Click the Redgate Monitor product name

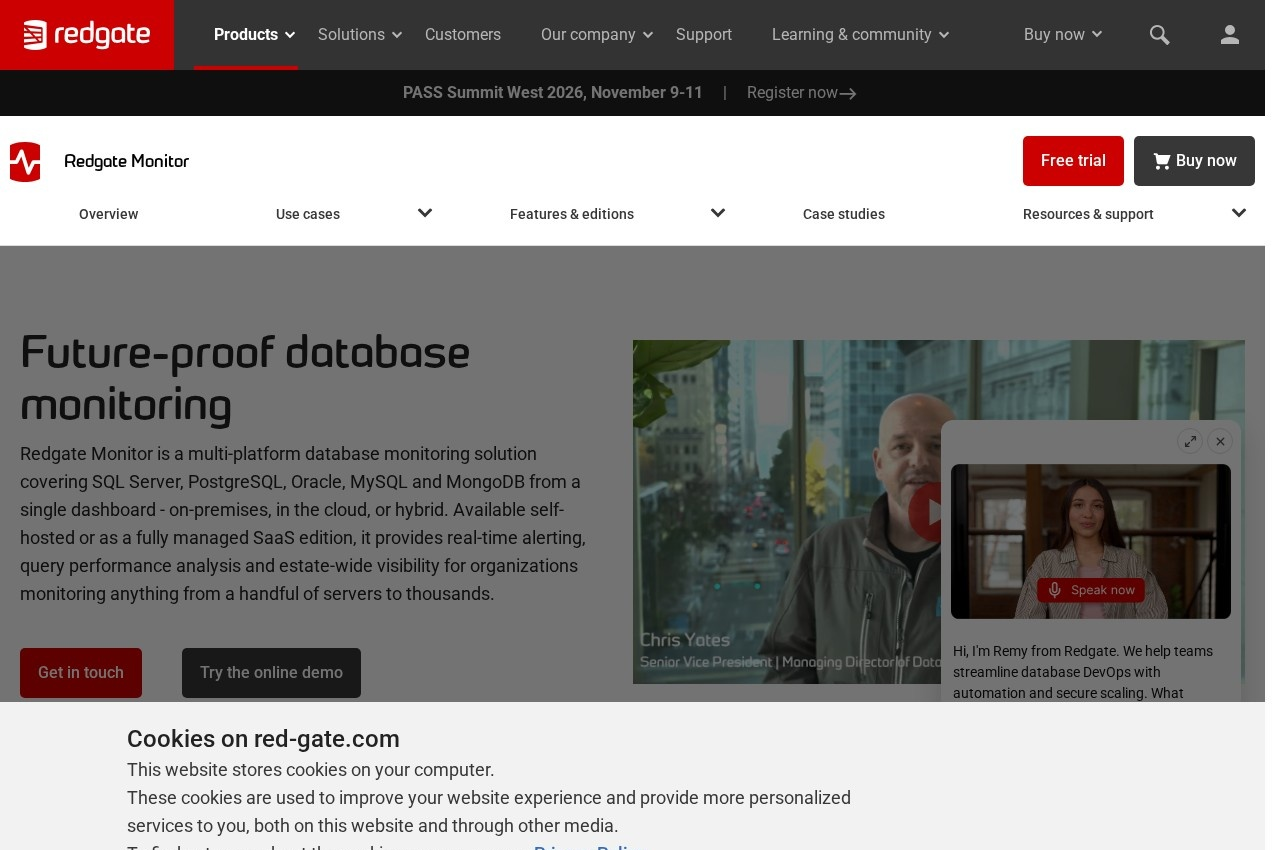coord(127,161)
